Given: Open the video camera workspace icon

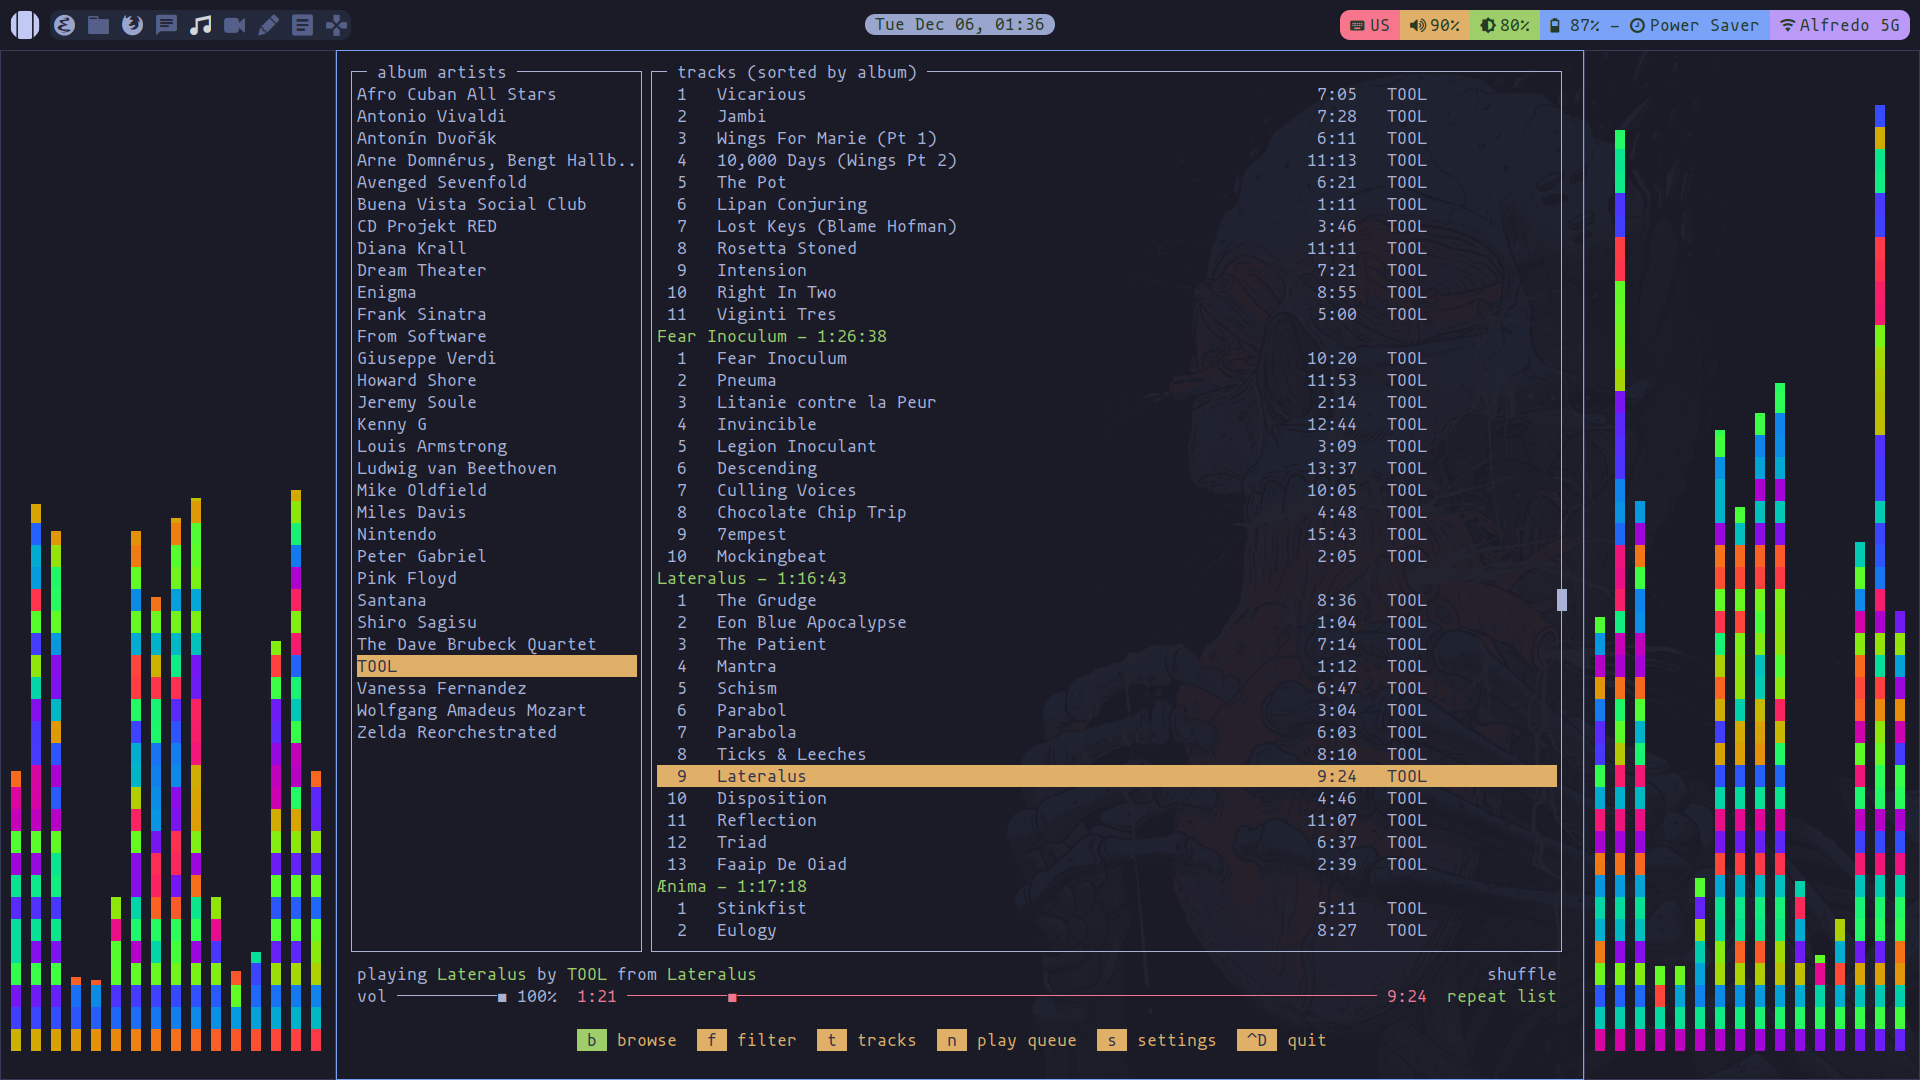Looking at the screenshot, I should click(234, 25).
